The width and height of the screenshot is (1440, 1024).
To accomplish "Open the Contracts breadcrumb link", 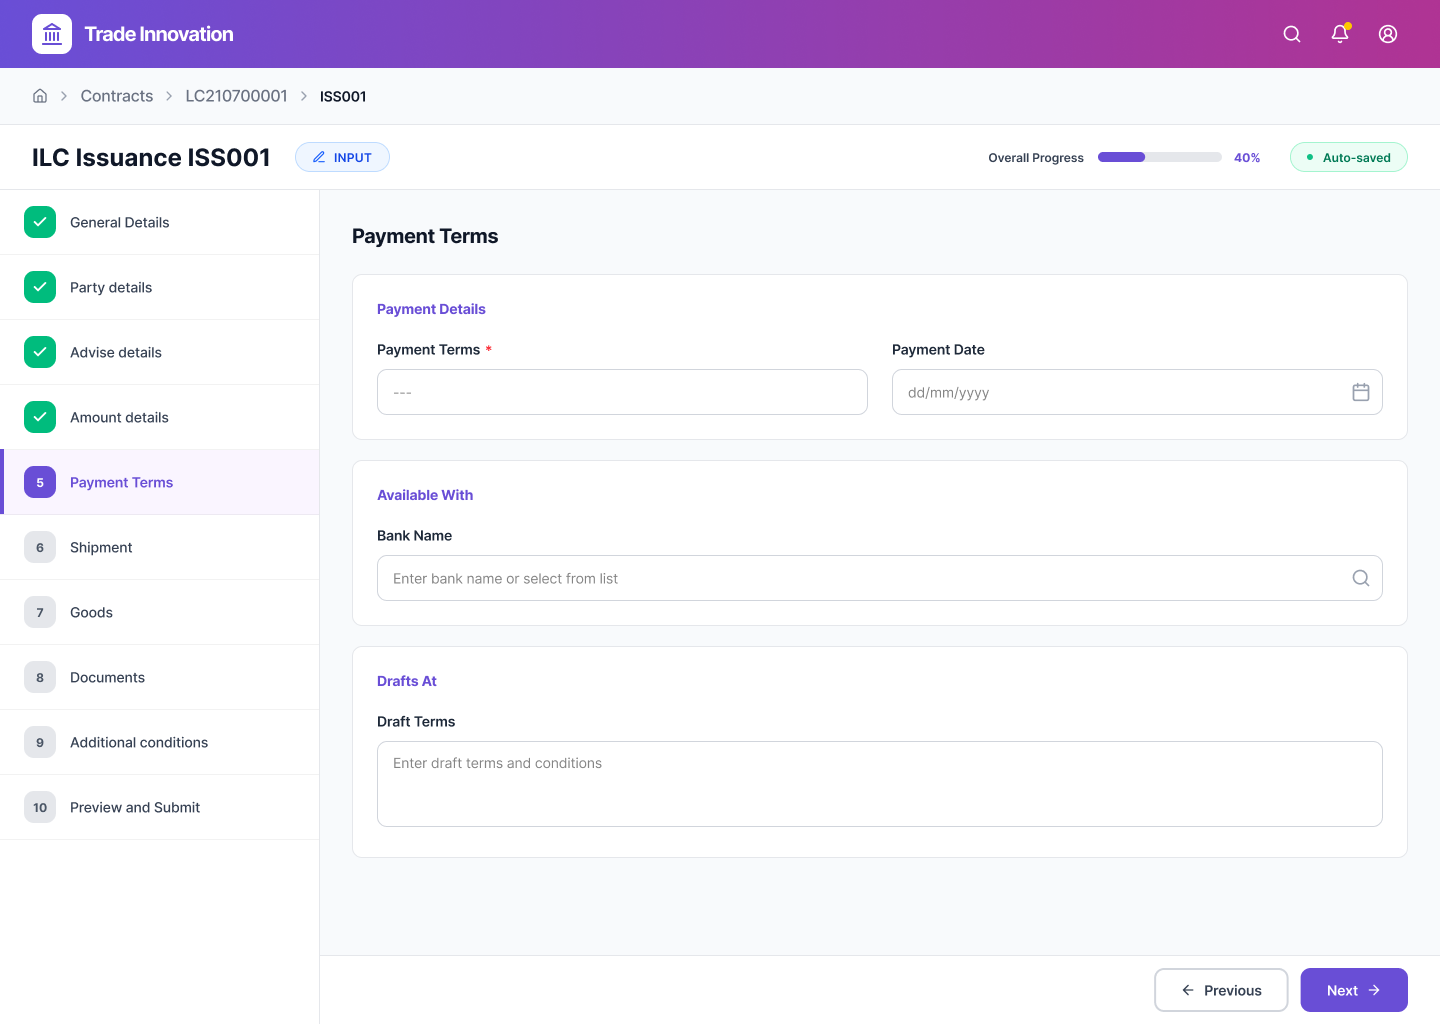I will click(116, 95).
